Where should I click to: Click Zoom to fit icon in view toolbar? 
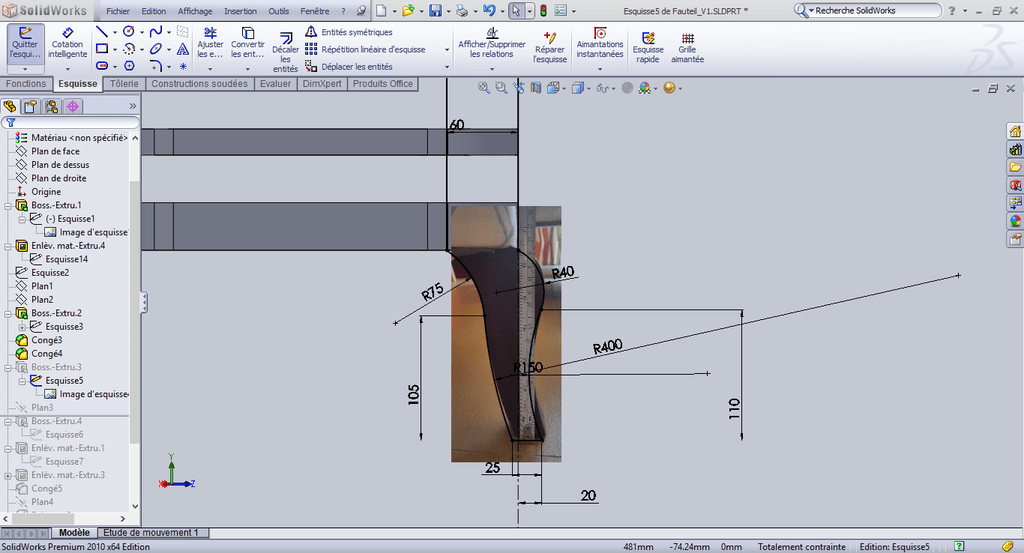483,87
